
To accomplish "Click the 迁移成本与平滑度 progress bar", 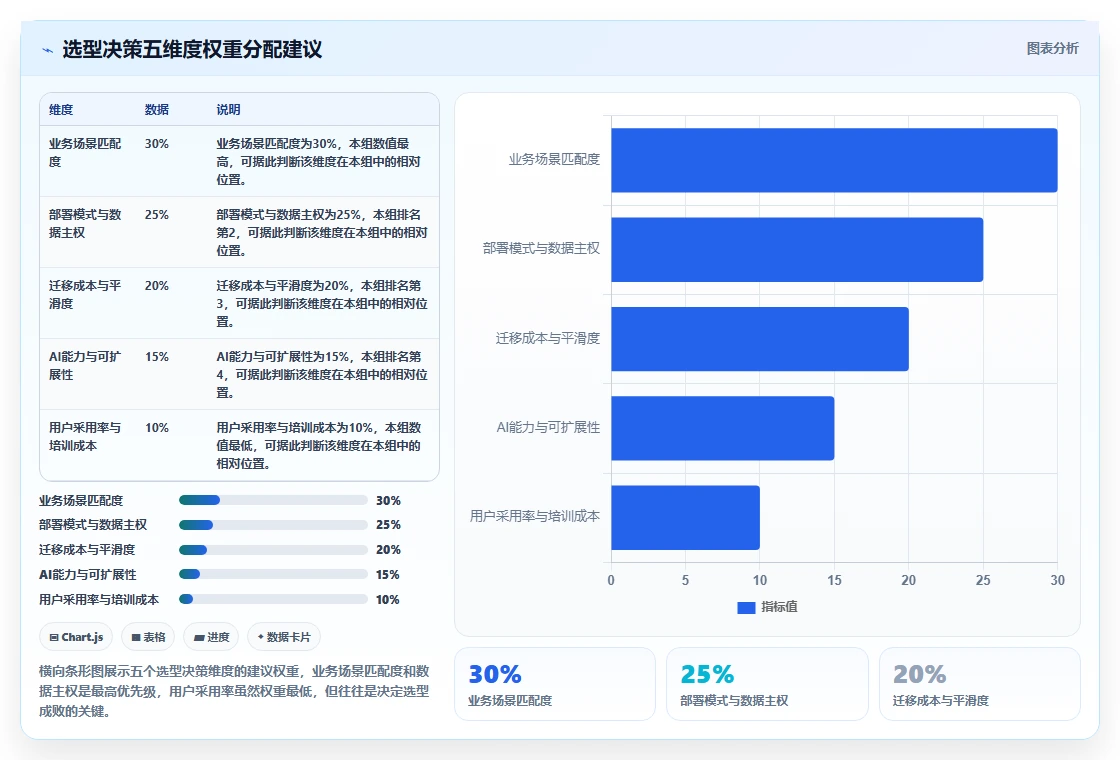I will point(273,550).
